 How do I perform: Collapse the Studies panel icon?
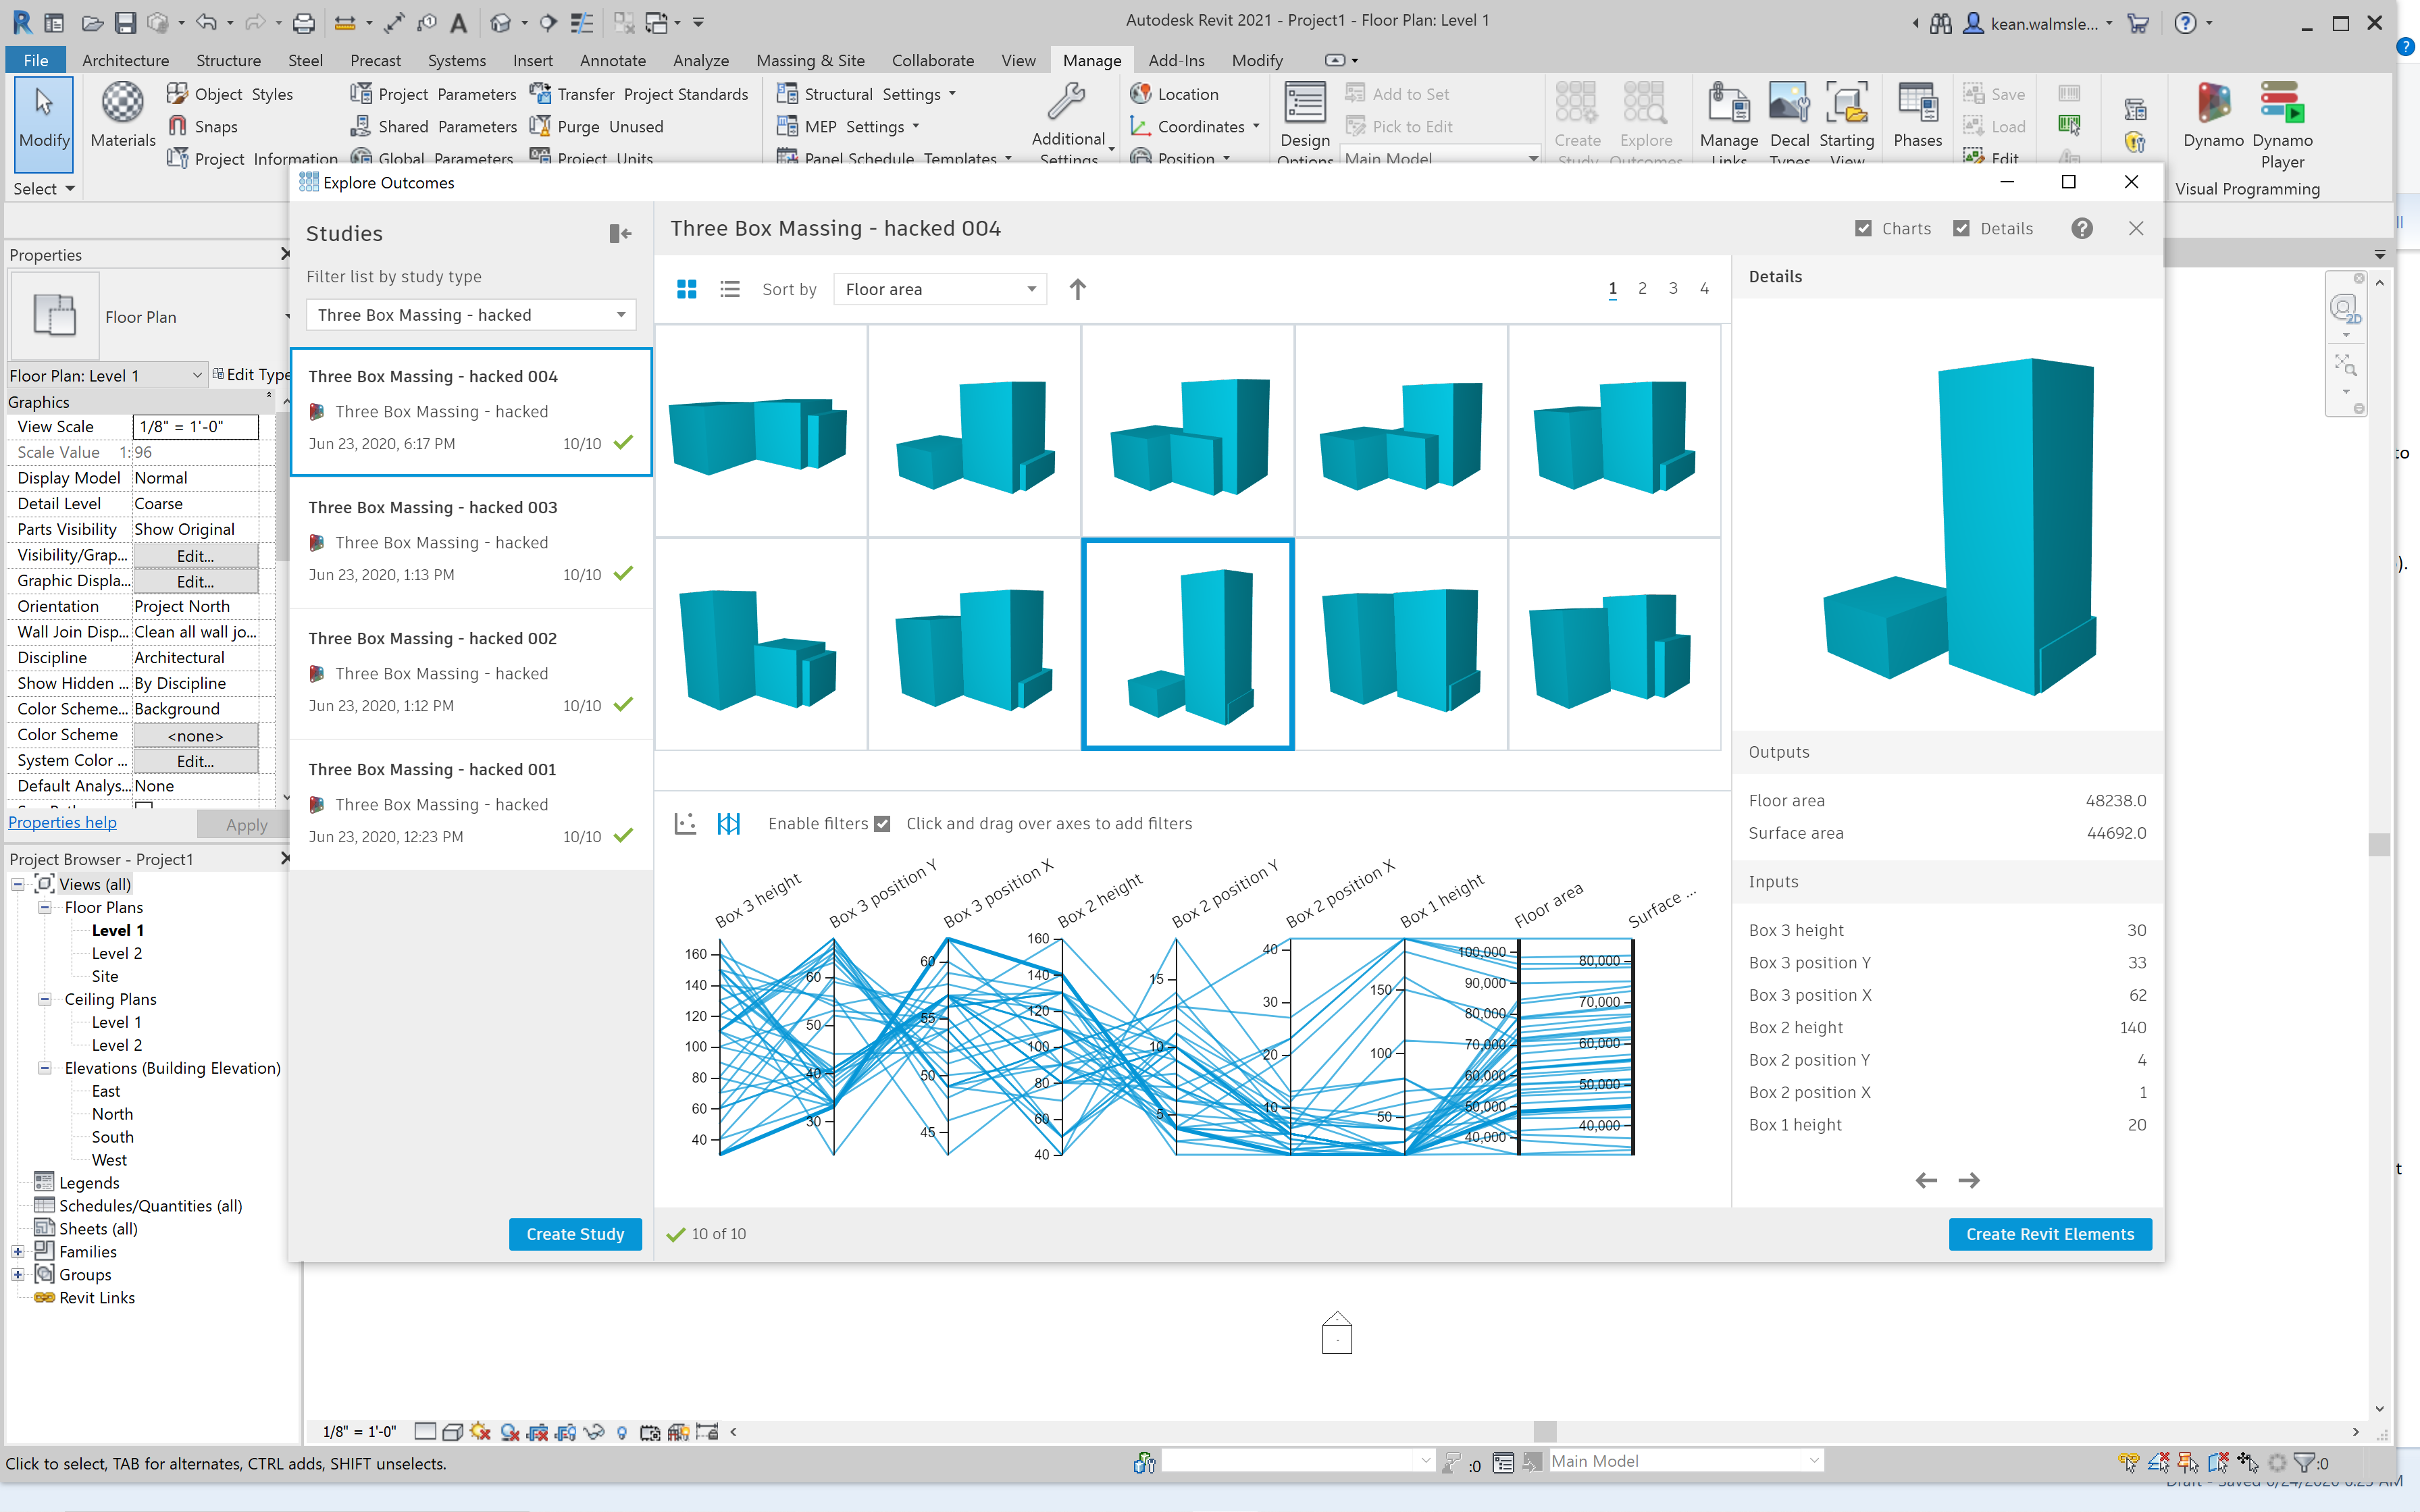620,233
